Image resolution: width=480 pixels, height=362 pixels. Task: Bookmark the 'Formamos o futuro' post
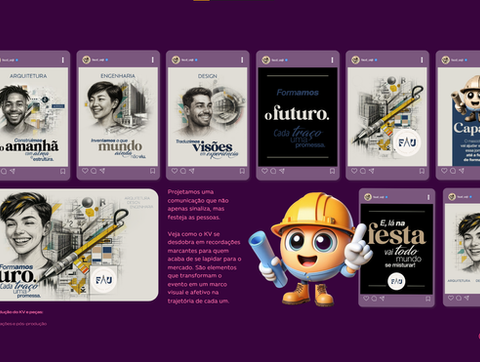pyautogui.click(x=332, y=171)
